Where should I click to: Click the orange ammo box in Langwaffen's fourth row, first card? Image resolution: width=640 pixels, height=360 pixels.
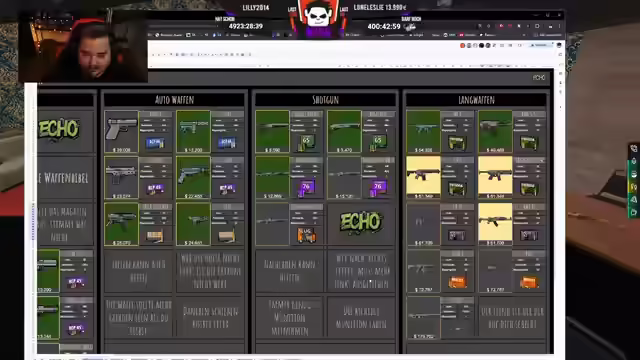coord(457,282)
